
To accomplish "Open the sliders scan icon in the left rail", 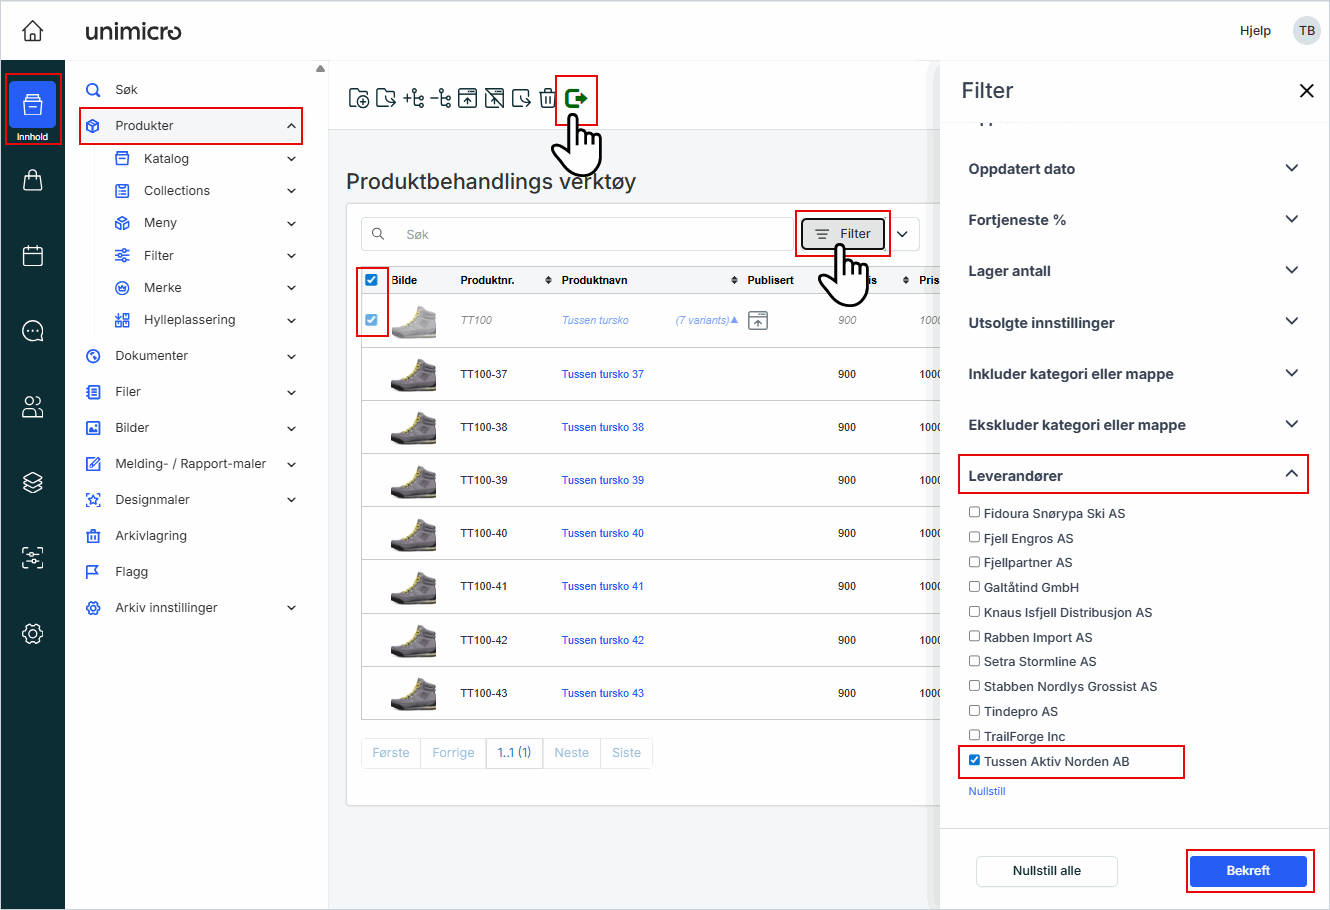I will (33, 558).
